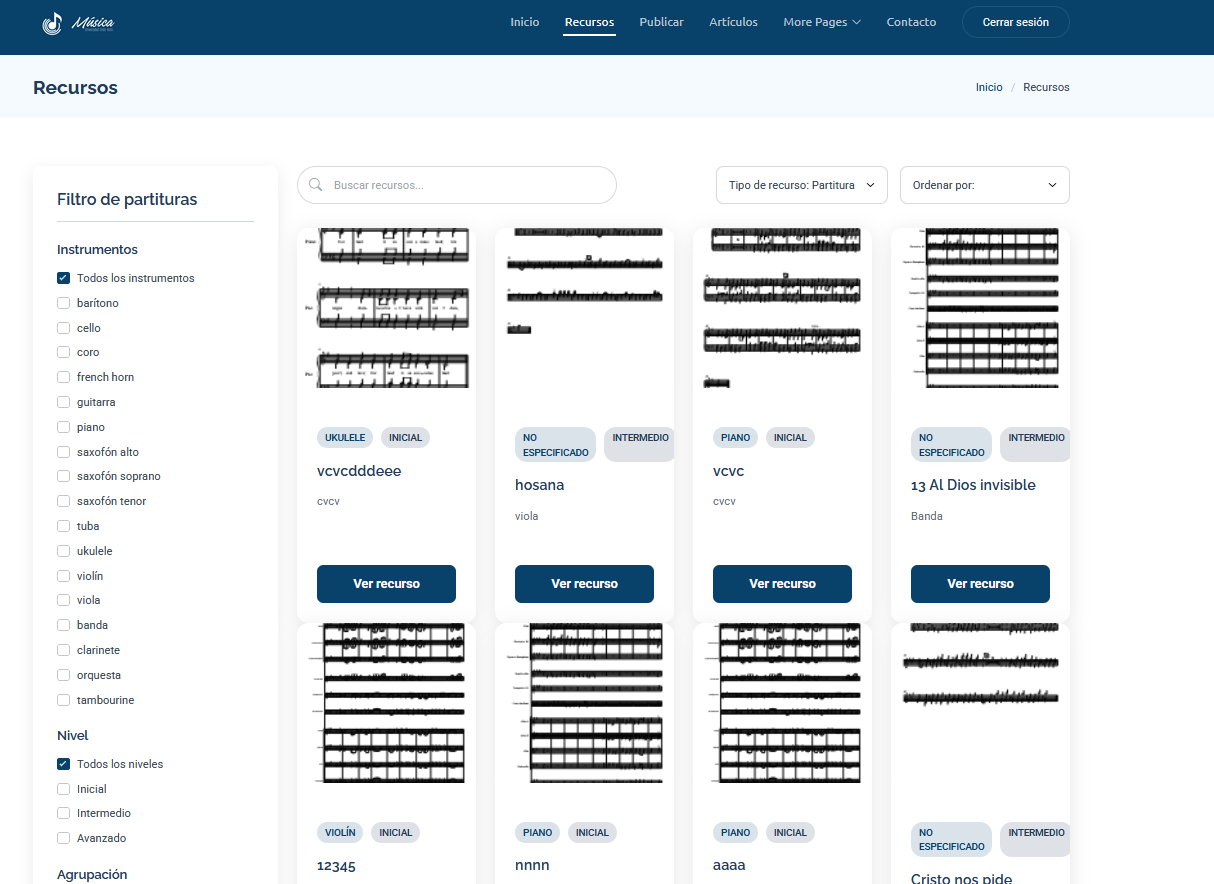
Task: Check the orquesta instrument filter
Action: [63, 675]
